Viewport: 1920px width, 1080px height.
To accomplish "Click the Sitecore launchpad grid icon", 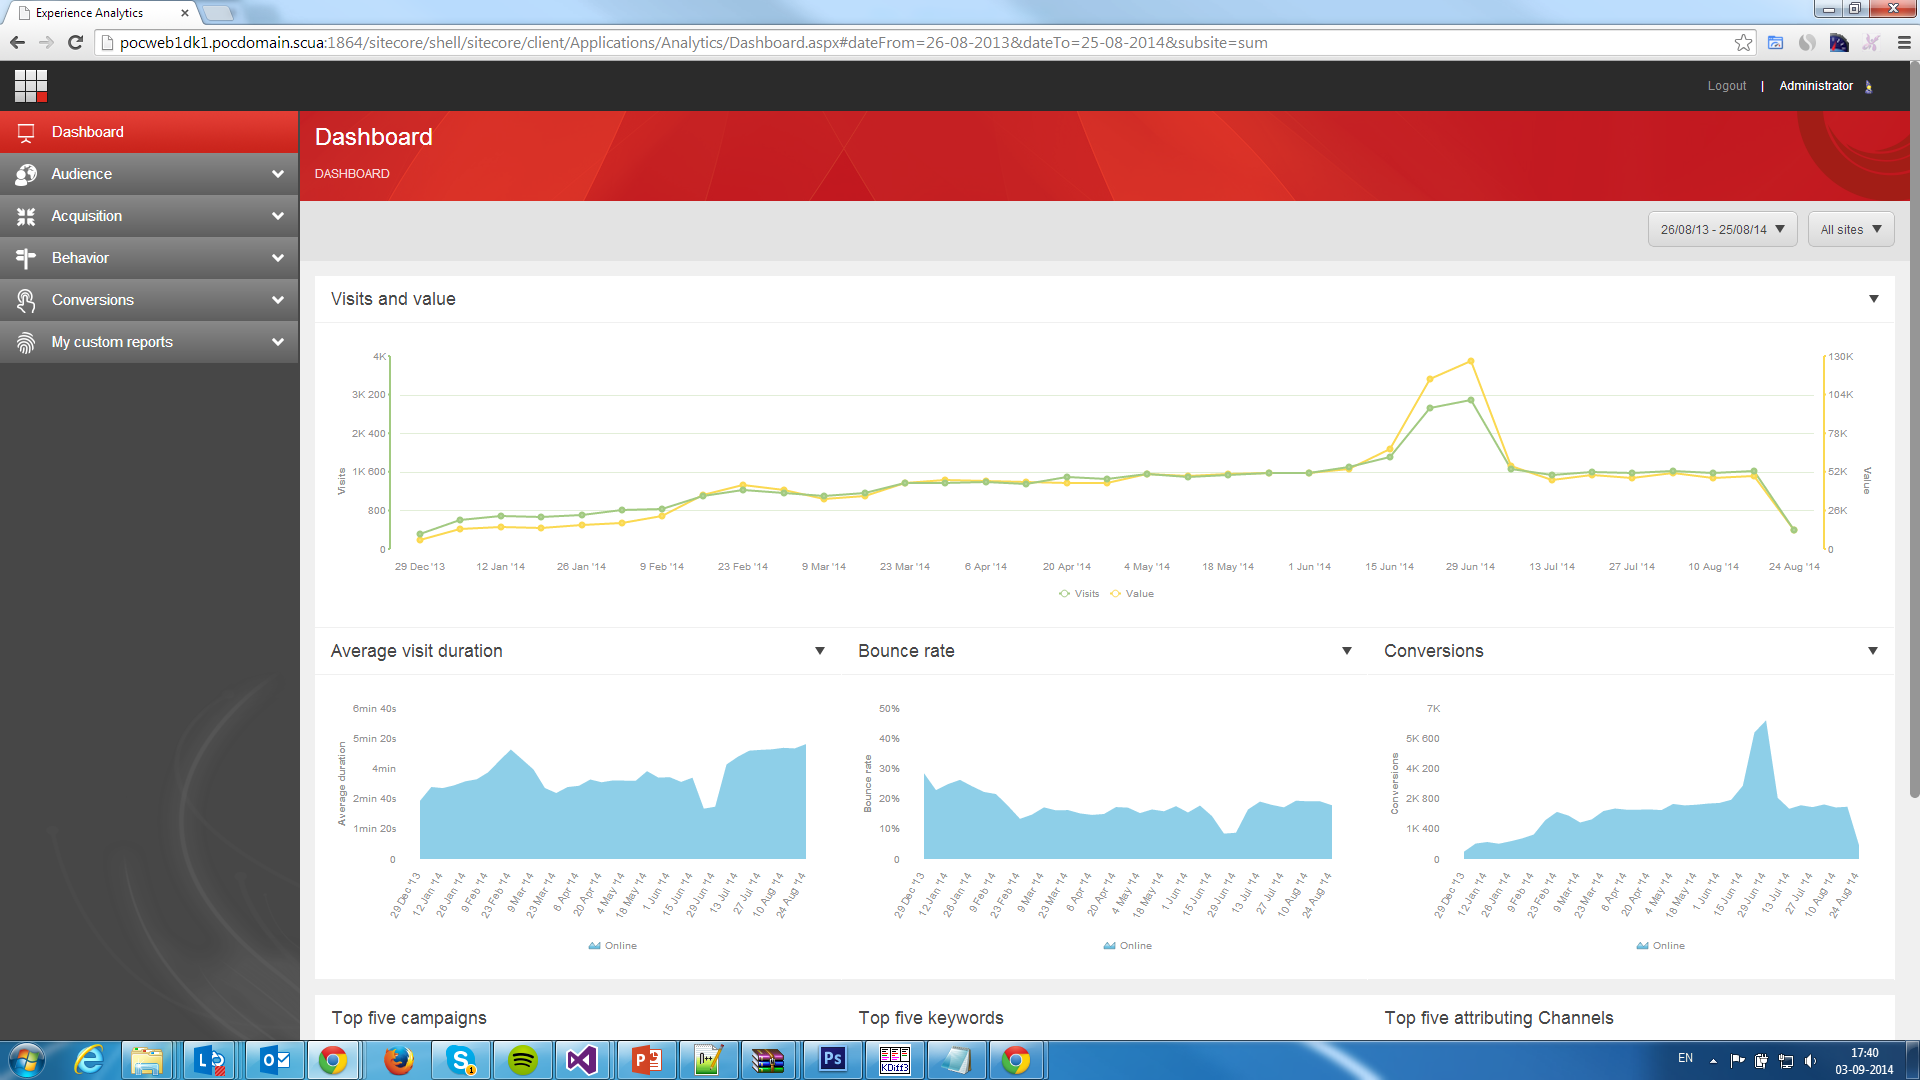I will [x=31, y=86].
